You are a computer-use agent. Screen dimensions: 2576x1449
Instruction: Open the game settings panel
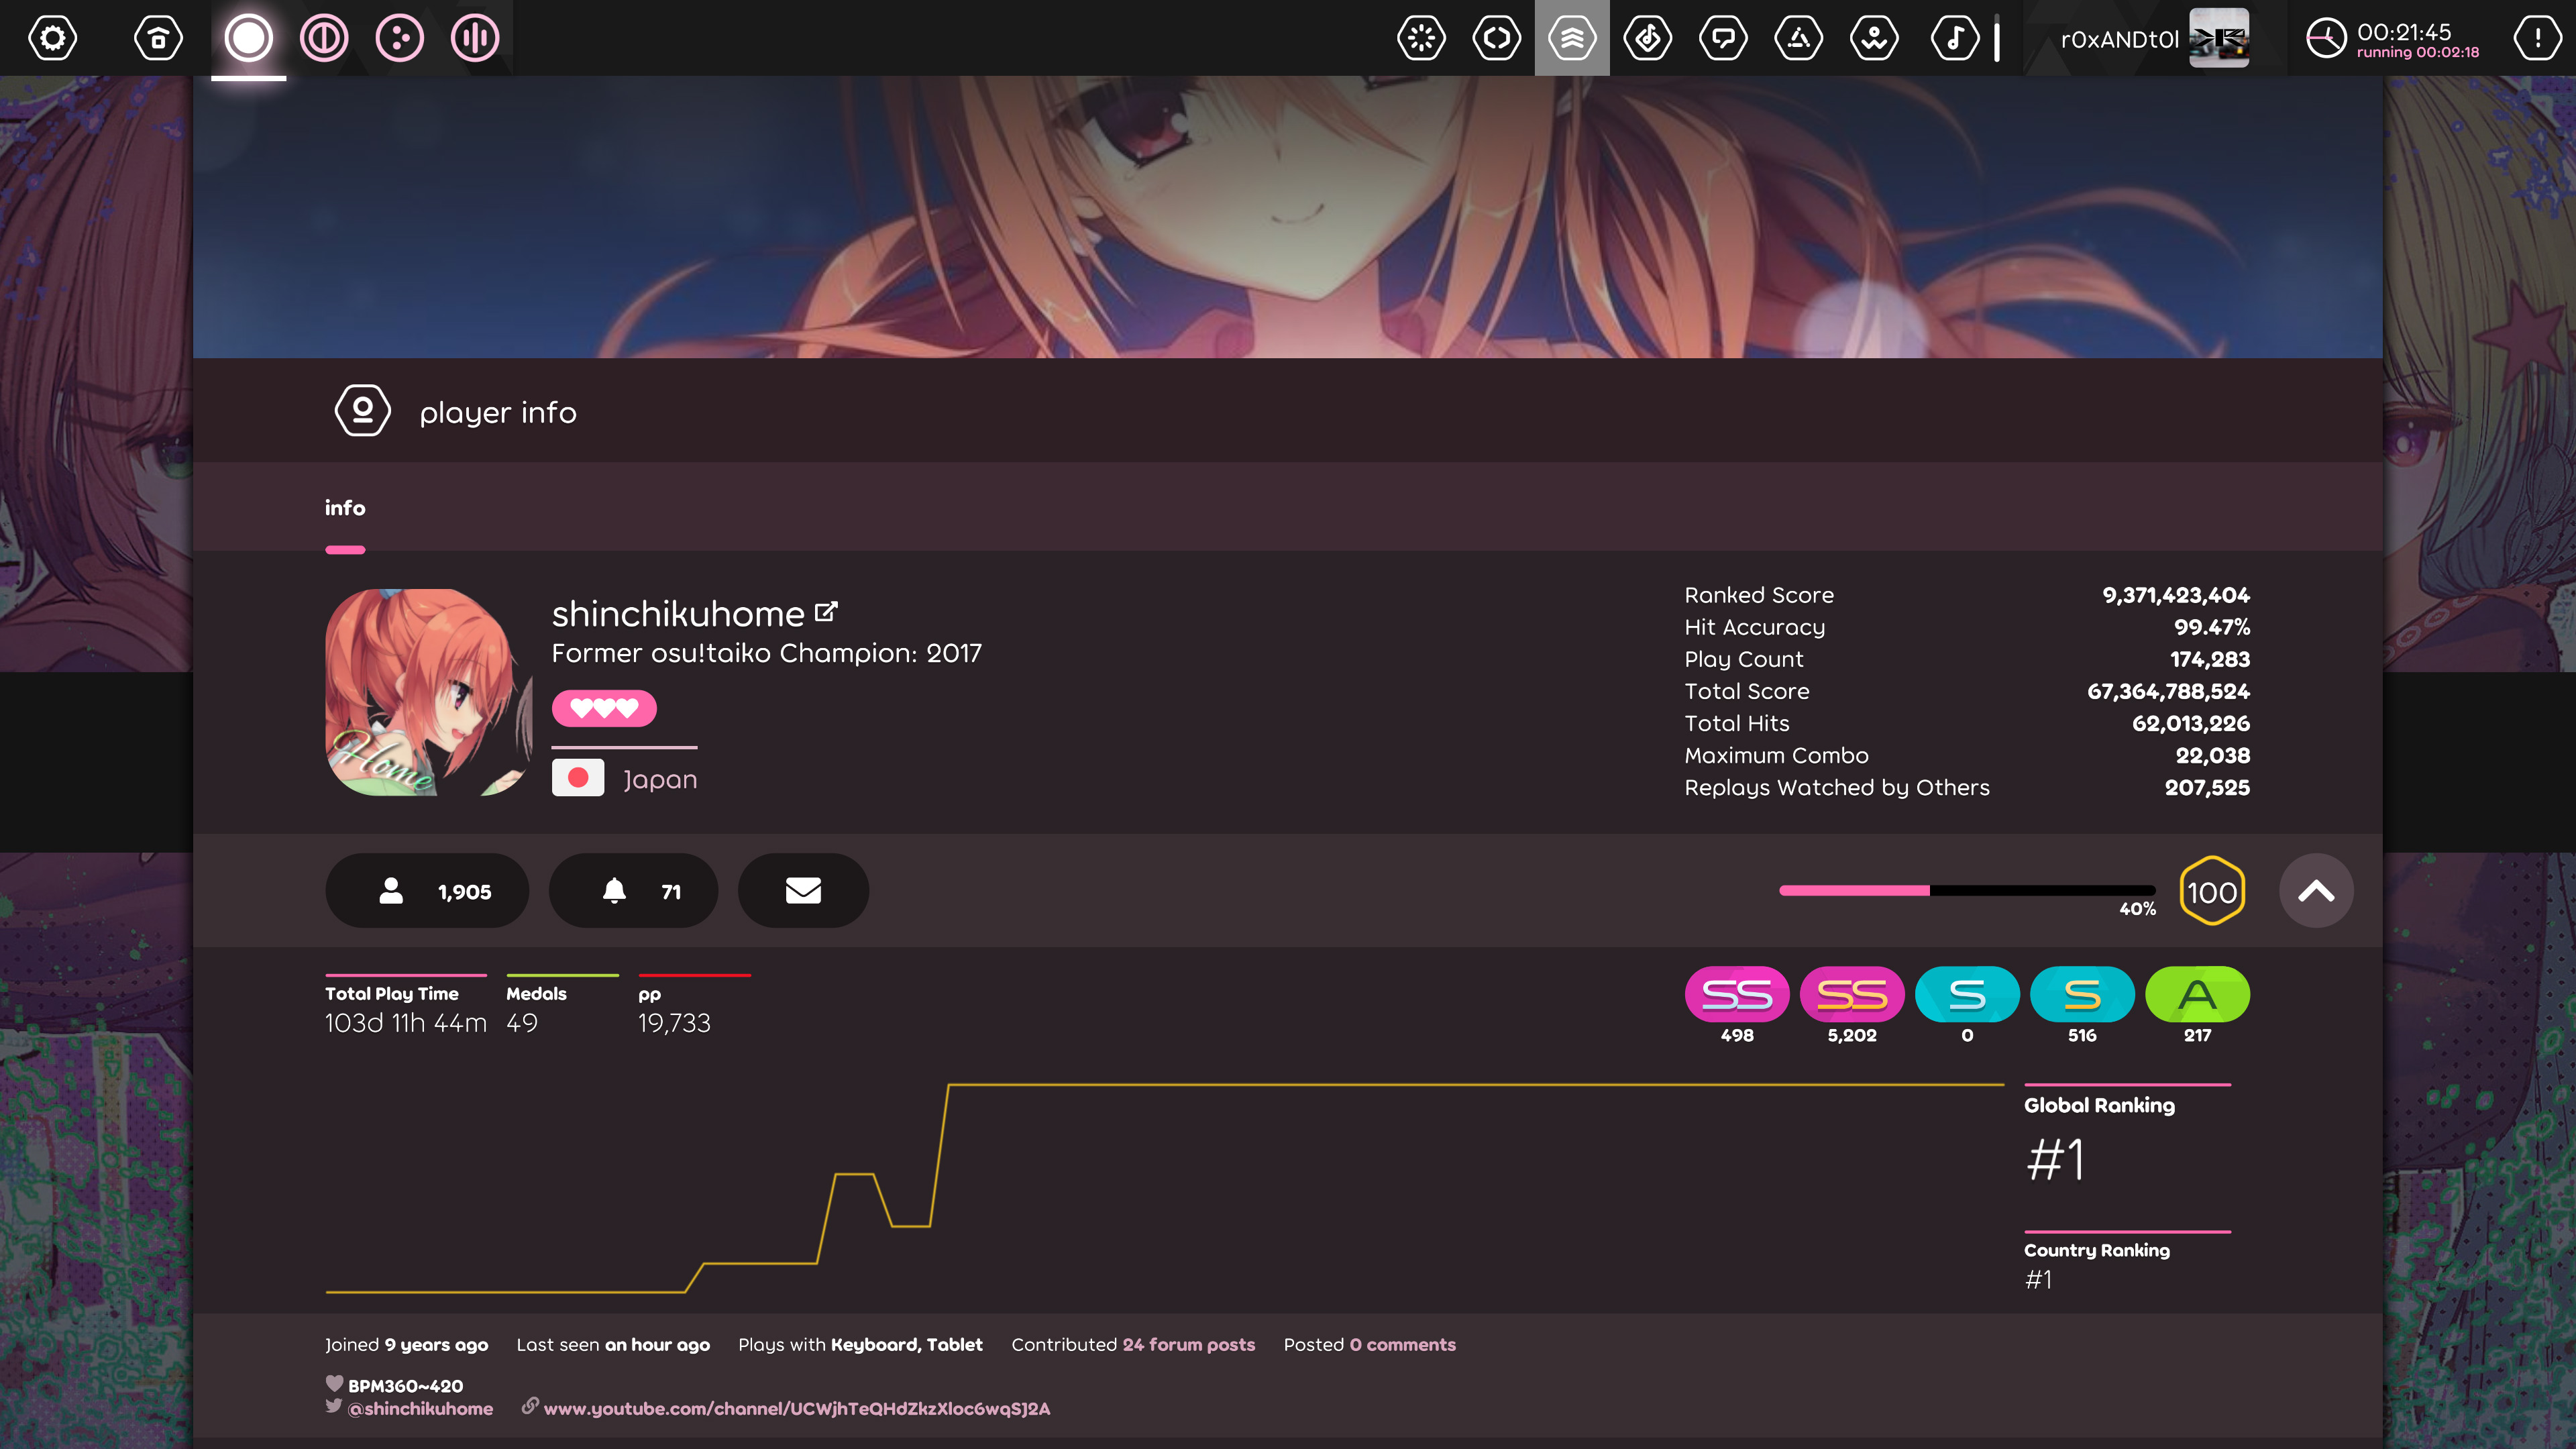[x=52, y=38]
